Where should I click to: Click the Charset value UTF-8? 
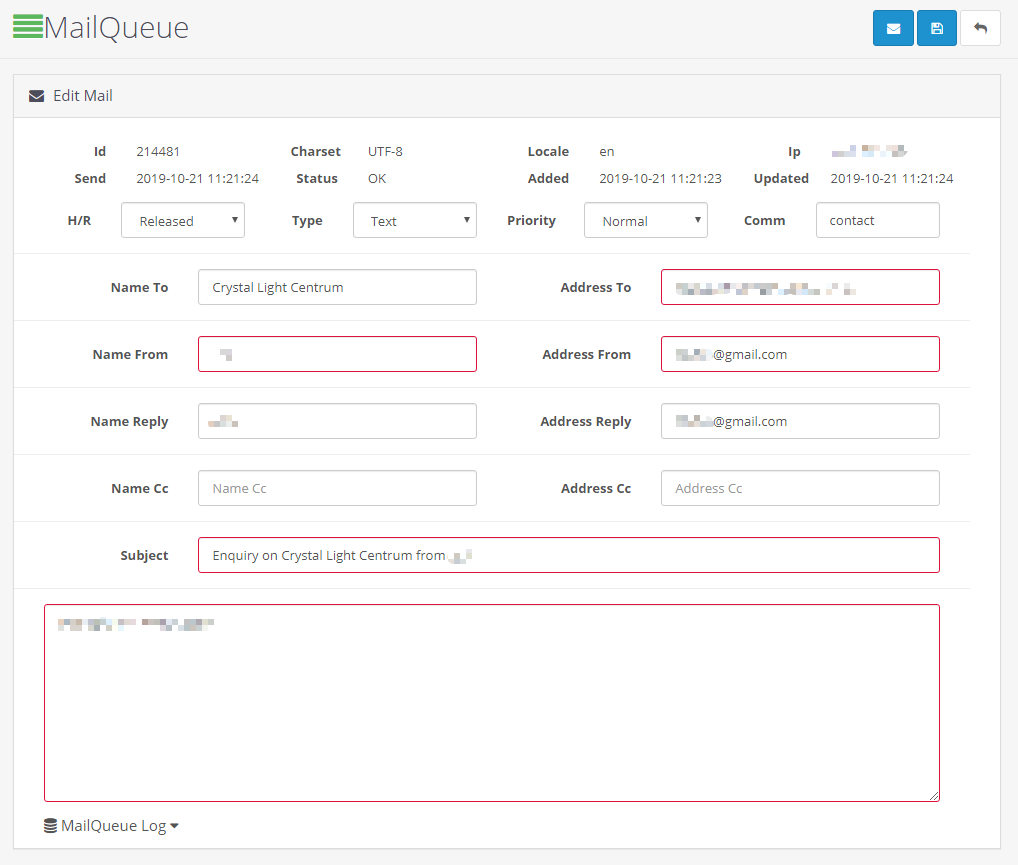tap(385, 151)
